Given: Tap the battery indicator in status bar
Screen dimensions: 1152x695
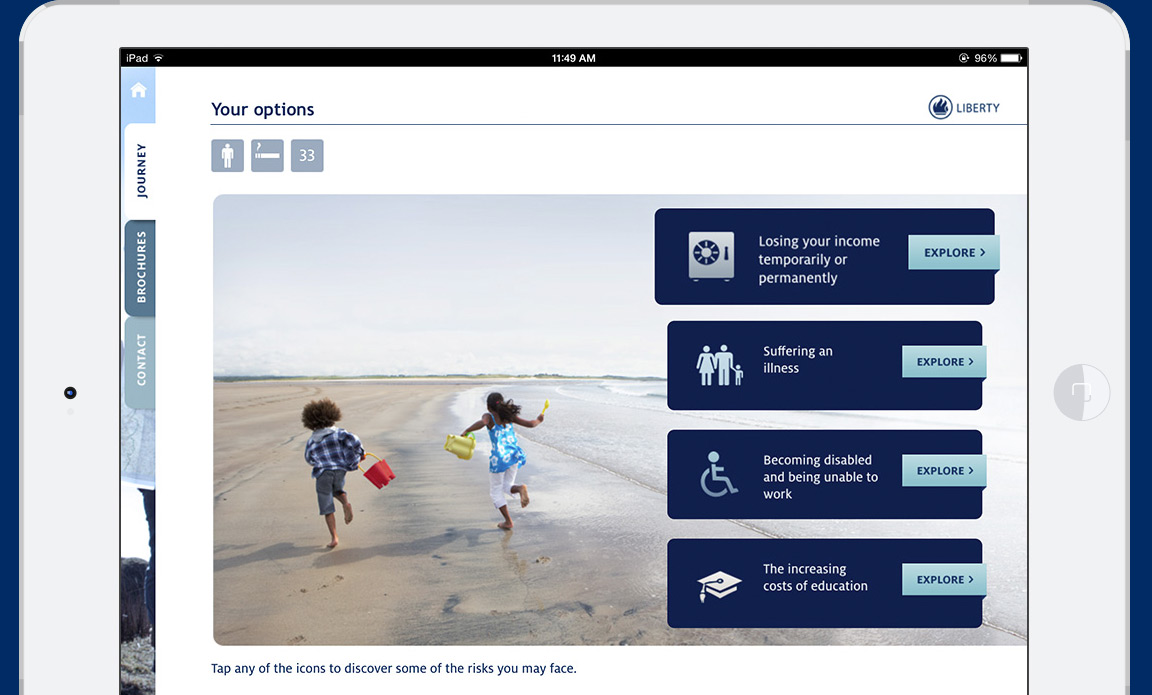Looking at the screenshot, I should pos(1012,58).
